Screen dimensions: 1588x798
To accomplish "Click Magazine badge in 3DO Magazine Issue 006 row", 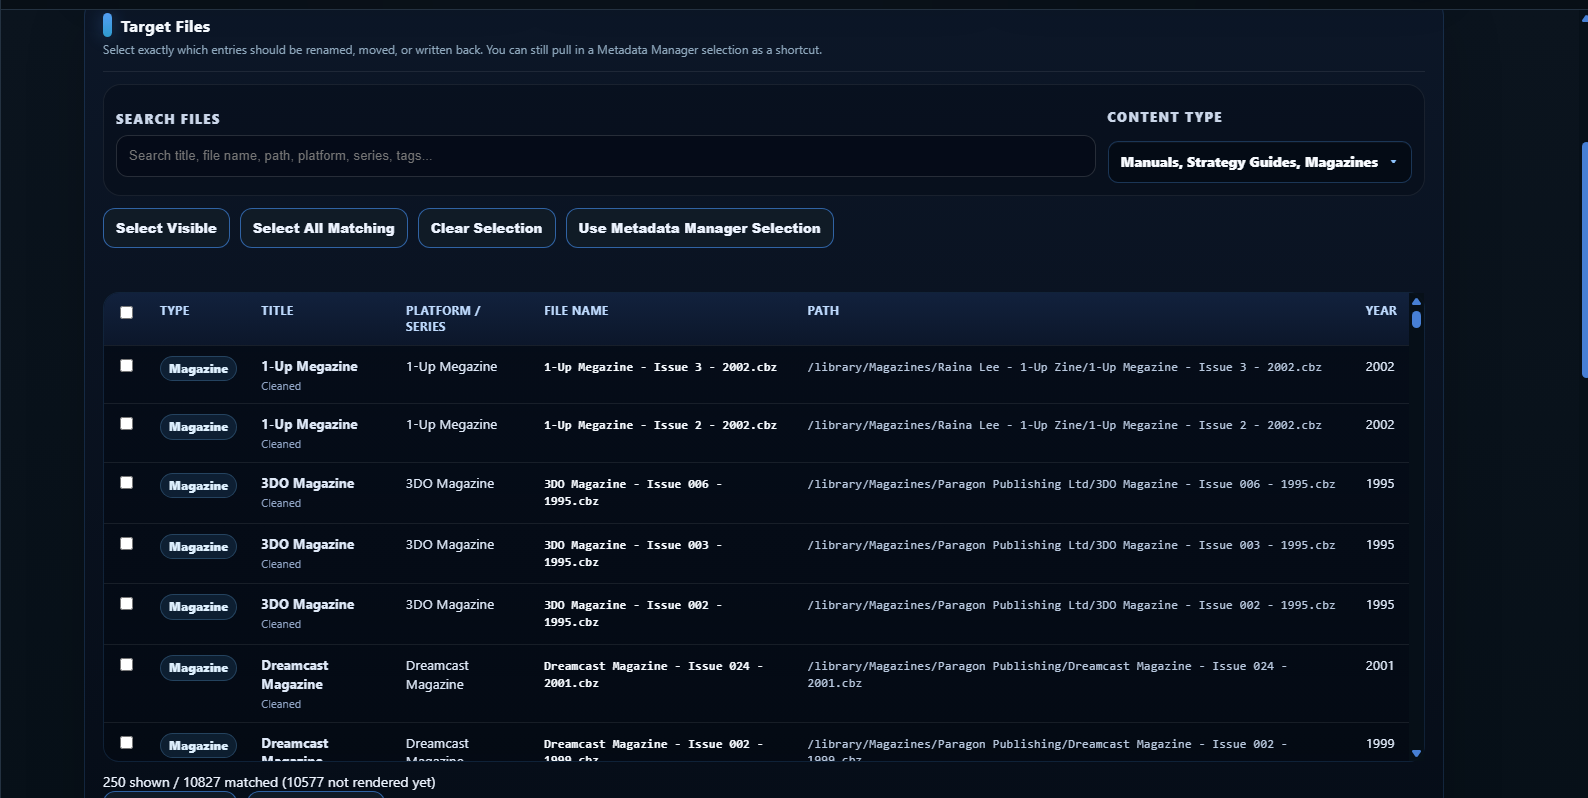I will [x=198, y=486].
